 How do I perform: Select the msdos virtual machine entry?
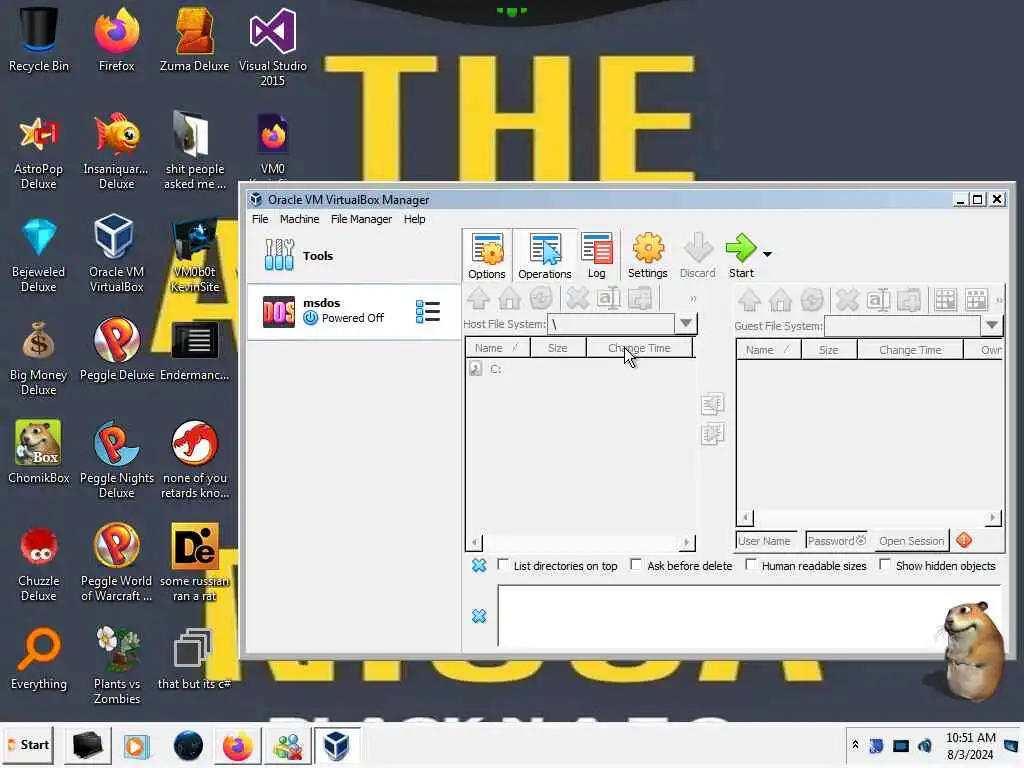pos(353,312)
